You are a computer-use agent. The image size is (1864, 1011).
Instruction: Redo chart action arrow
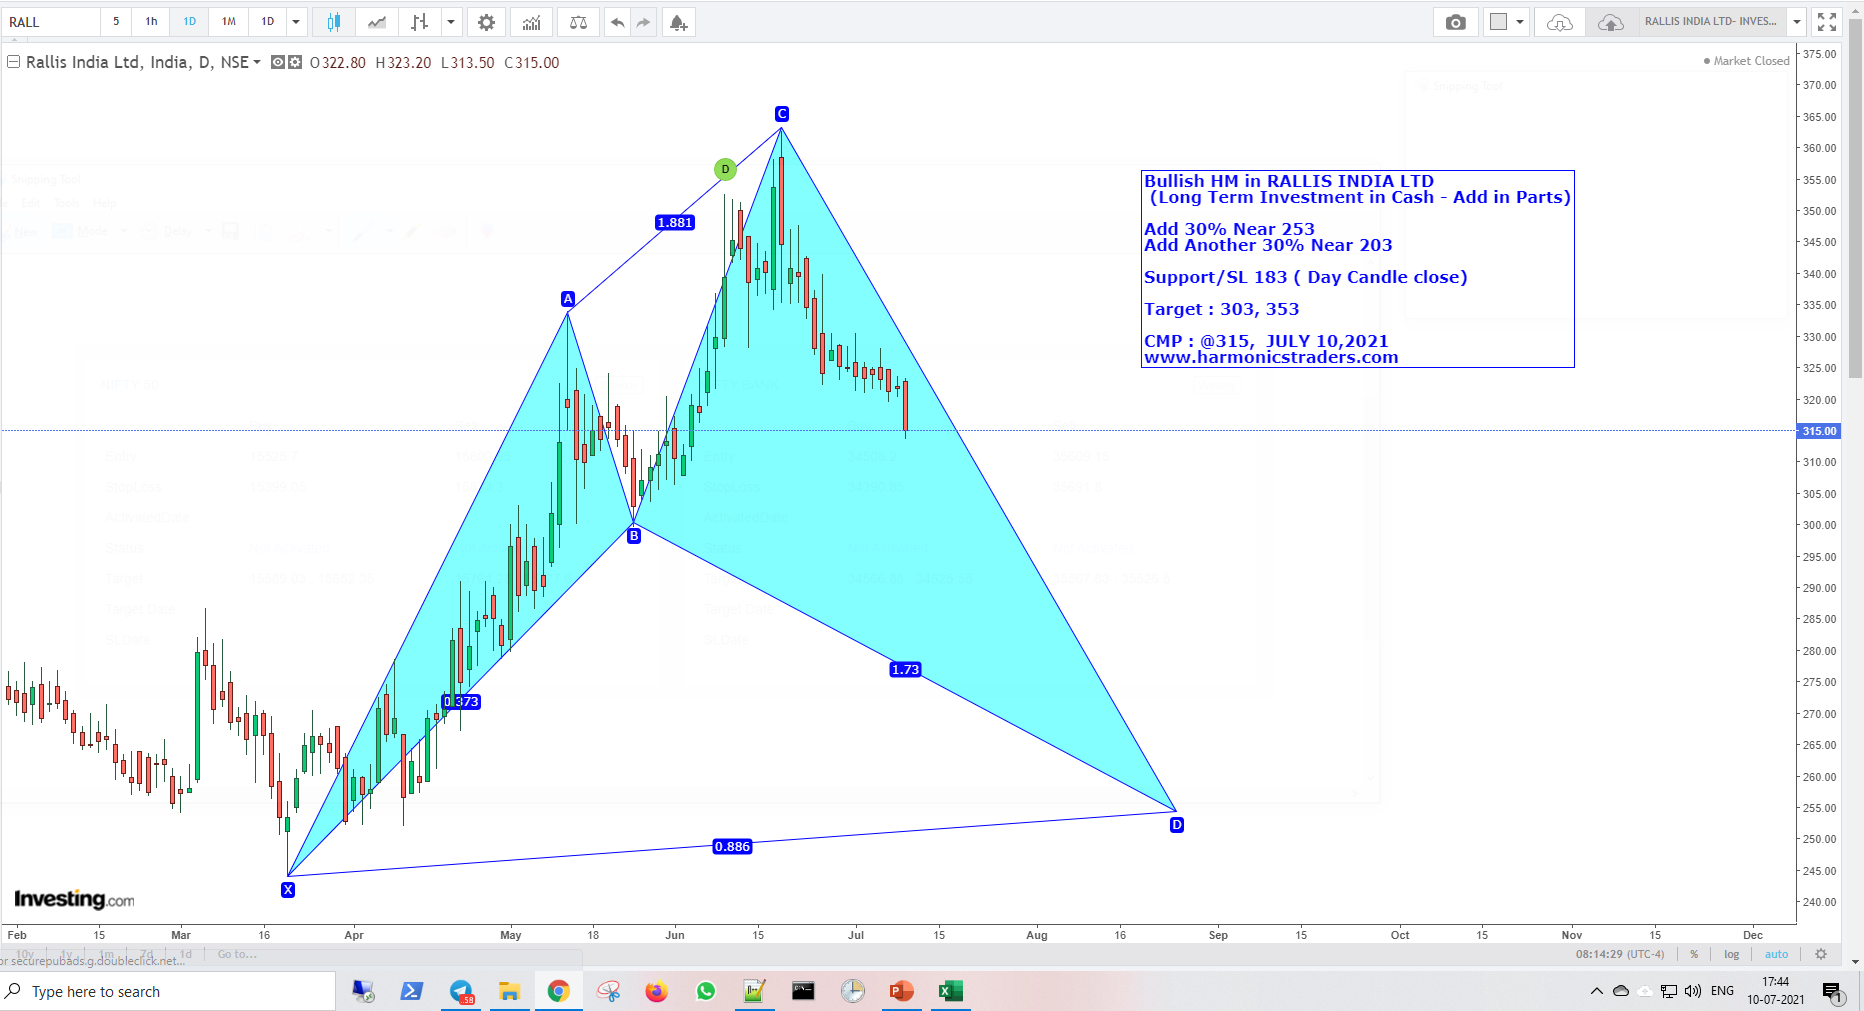coord(643,22)
